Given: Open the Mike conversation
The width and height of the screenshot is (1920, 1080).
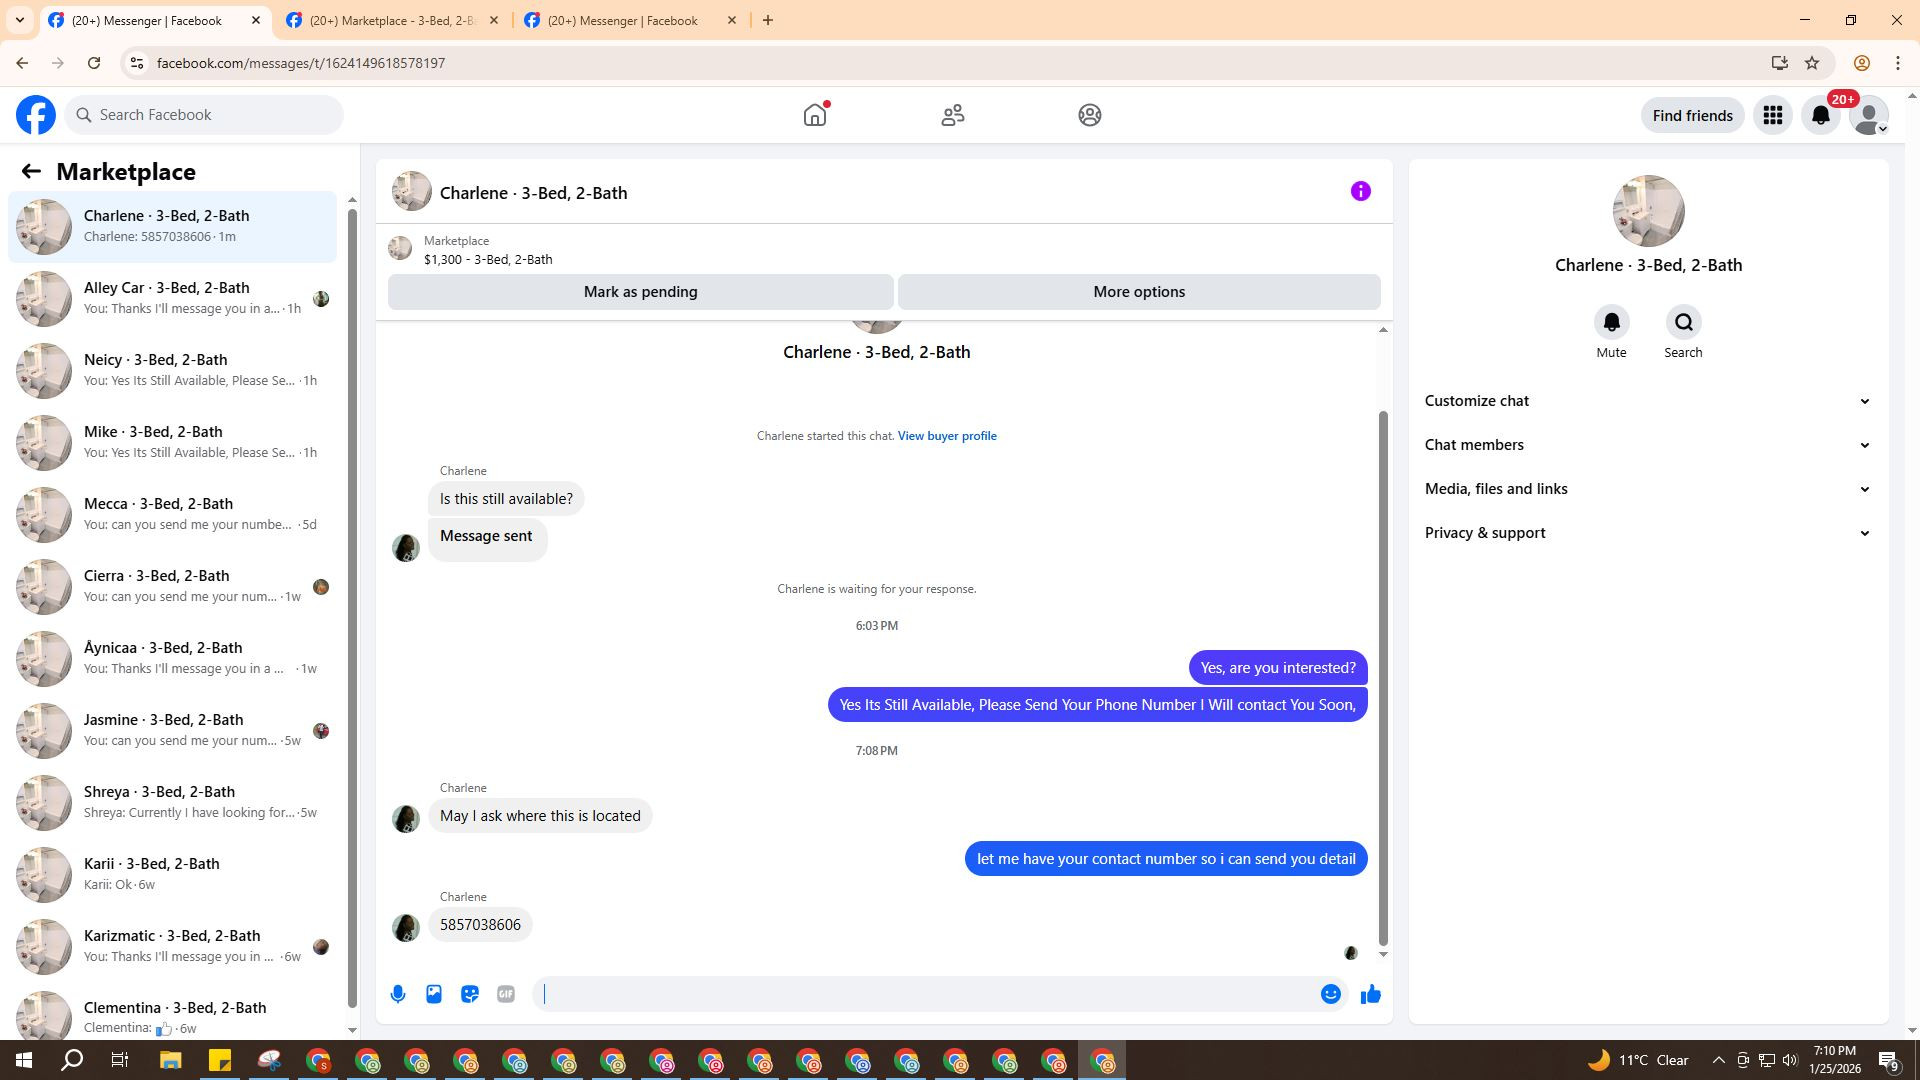Looking at the screenshot, I should (x=172, y=442).
